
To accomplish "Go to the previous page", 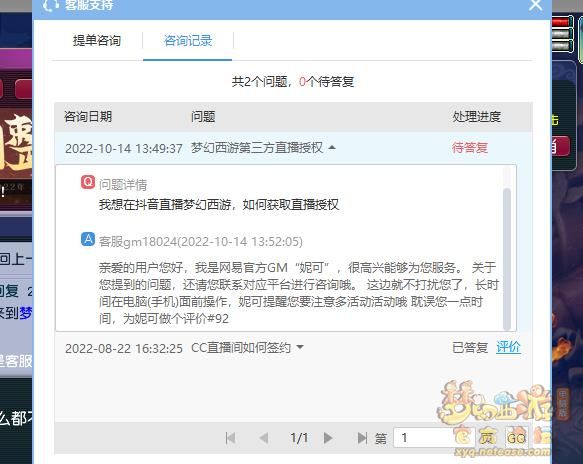I will pyautogui.click(x=264, y=438).
